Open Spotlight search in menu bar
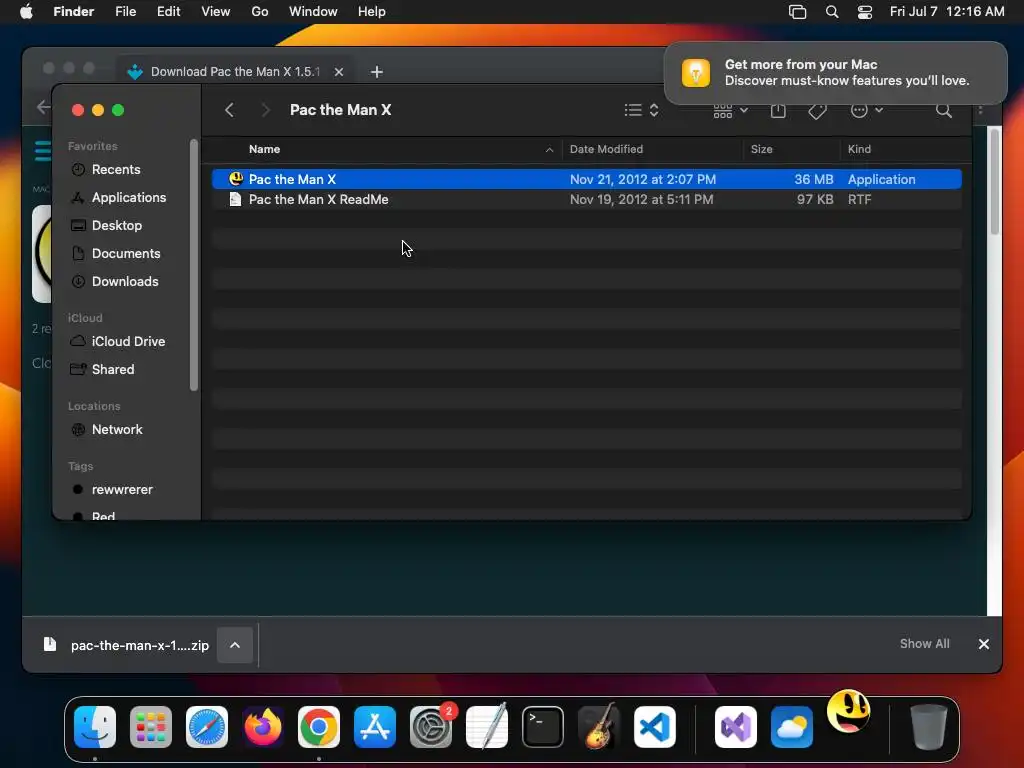Screen dimensions: 1024x768 [x=831, y=12]
